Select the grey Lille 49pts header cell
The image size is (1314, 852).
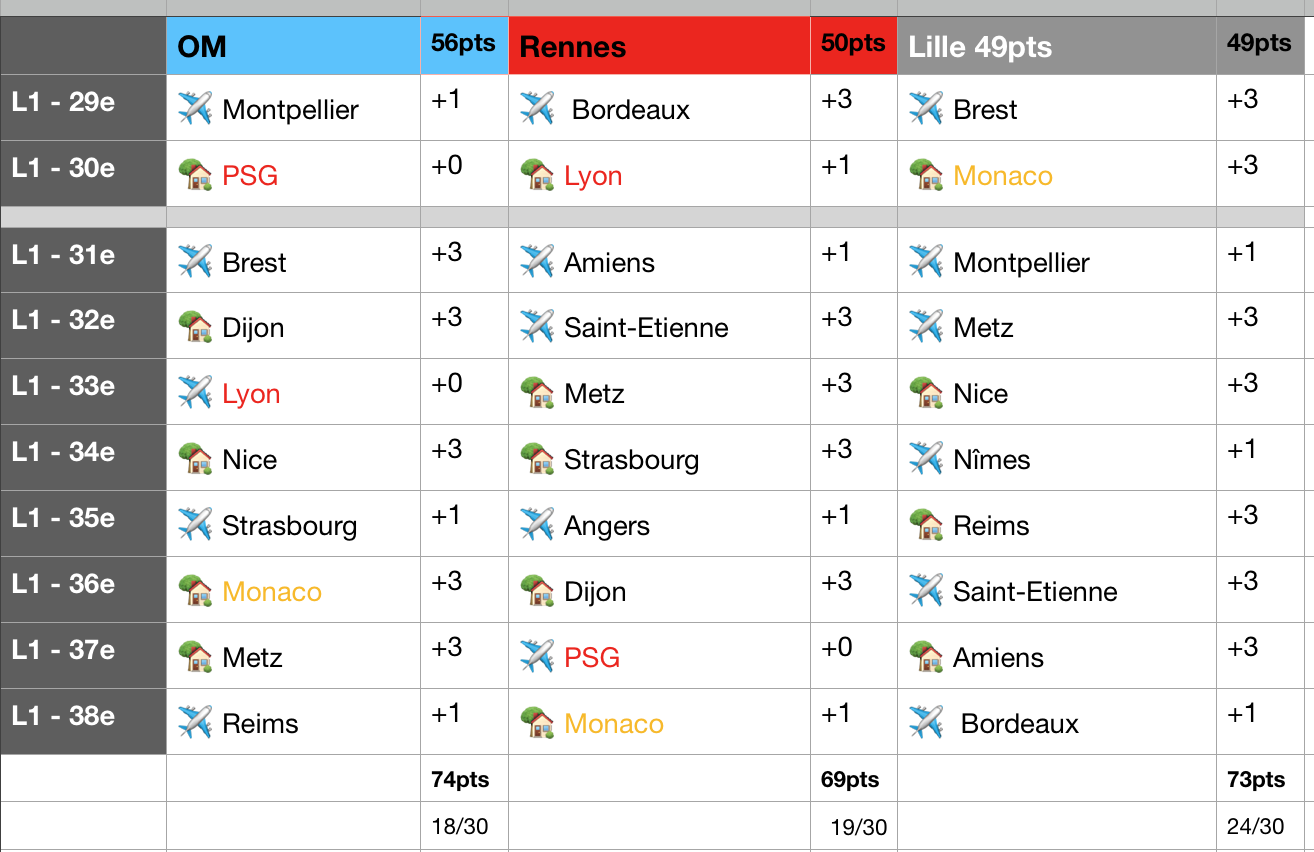click(x=1057, y=46)
